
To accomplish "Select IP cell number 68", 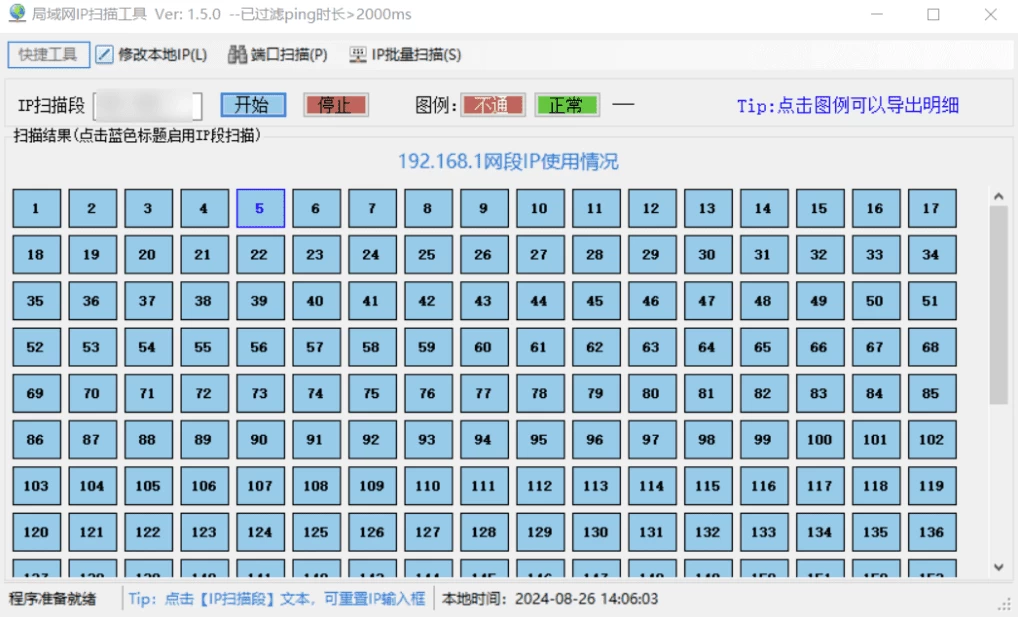I will tap(931, 348).
